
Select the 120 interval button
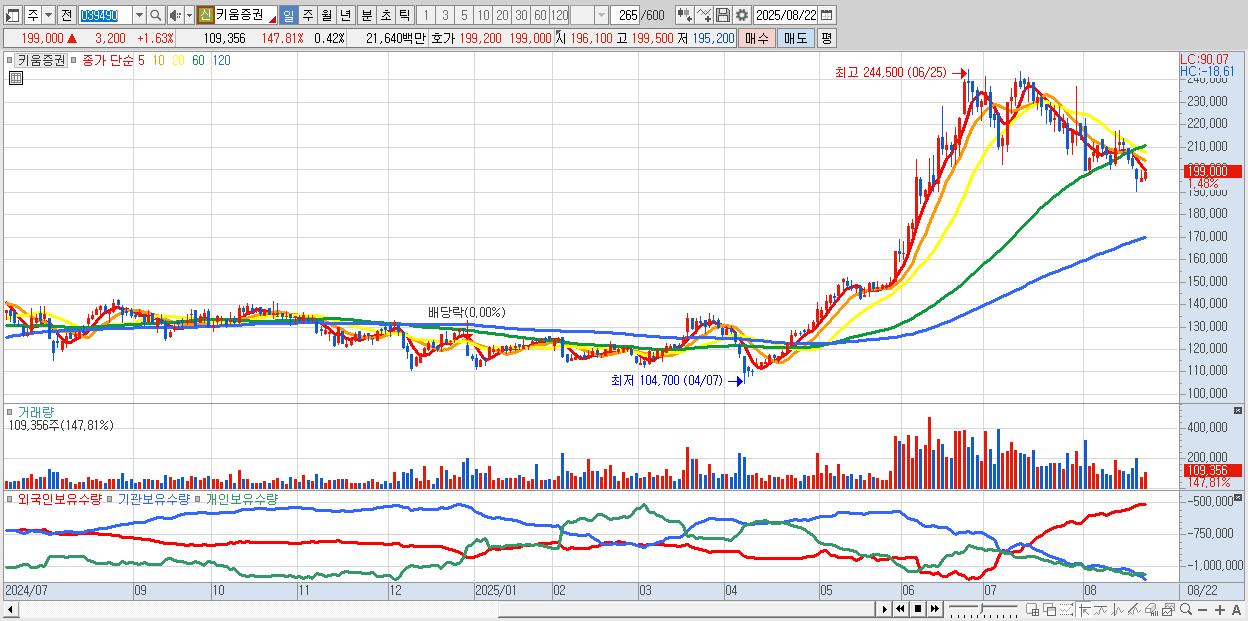click(x=559, y=15)
